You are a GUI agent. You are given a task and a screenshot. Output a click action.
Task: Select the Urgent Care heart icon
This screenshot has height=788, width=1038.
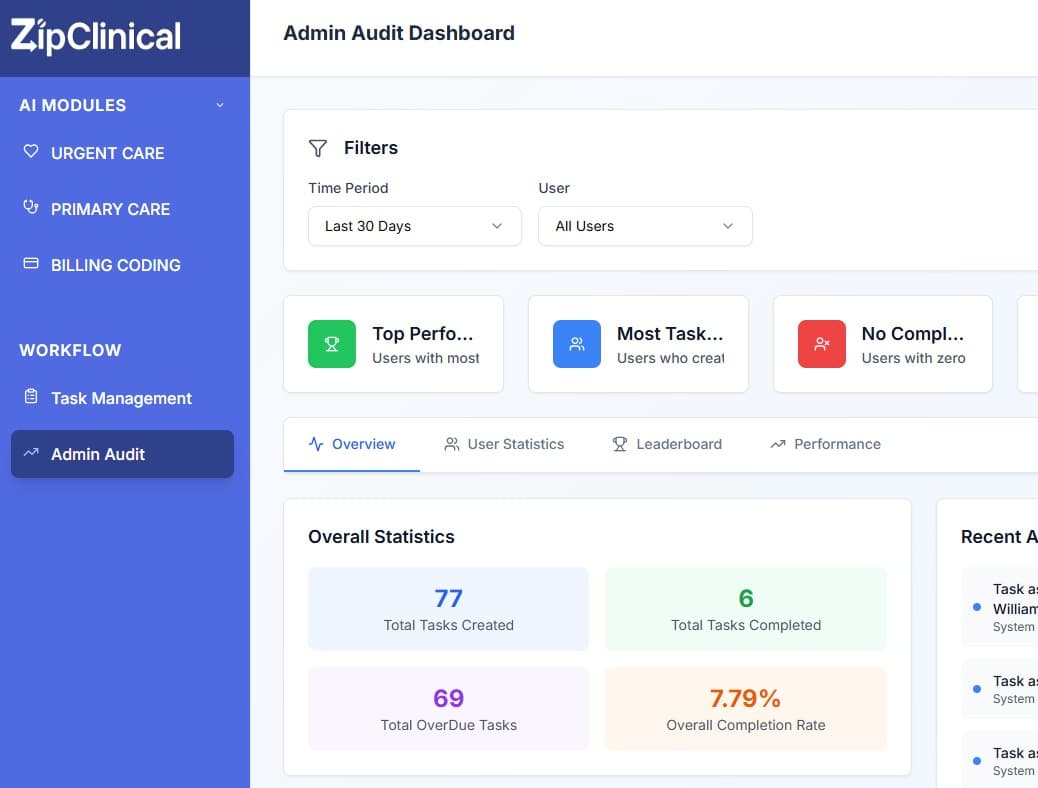[31, 152]
